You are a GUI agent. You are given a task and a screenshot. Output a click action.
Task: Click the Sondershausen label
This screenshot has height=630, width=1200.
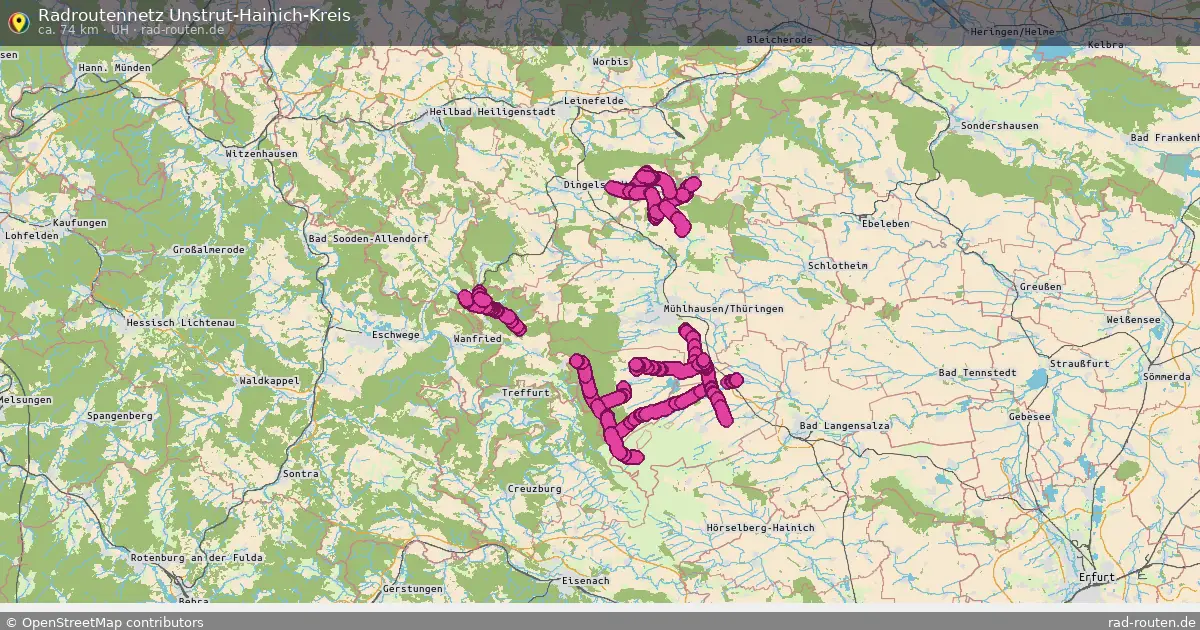(999, 126)
